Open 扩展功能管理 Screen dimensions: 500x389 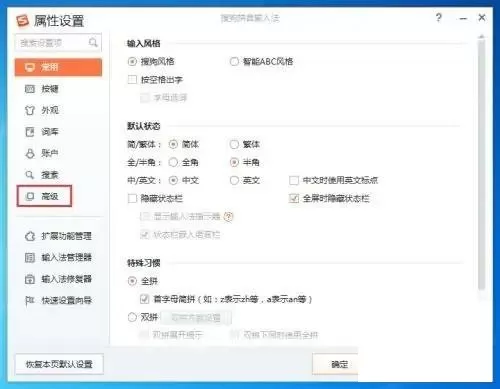pyautogui.click(x=58, y=236)
